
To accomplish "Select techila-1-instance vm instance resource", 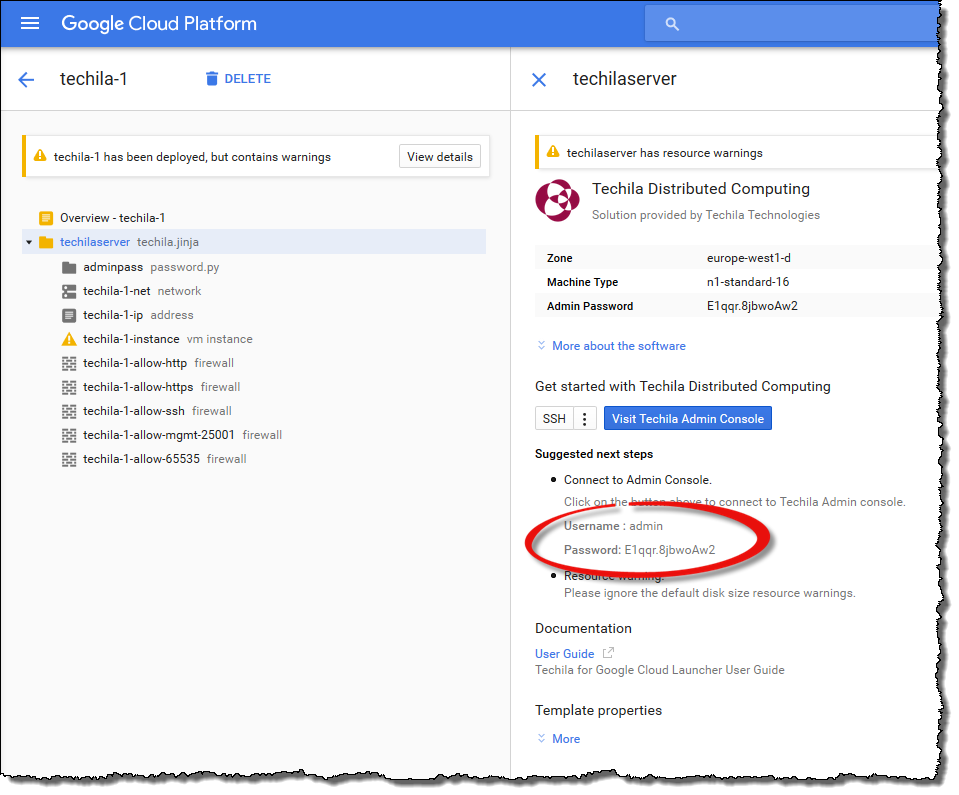I will point(157,339).
